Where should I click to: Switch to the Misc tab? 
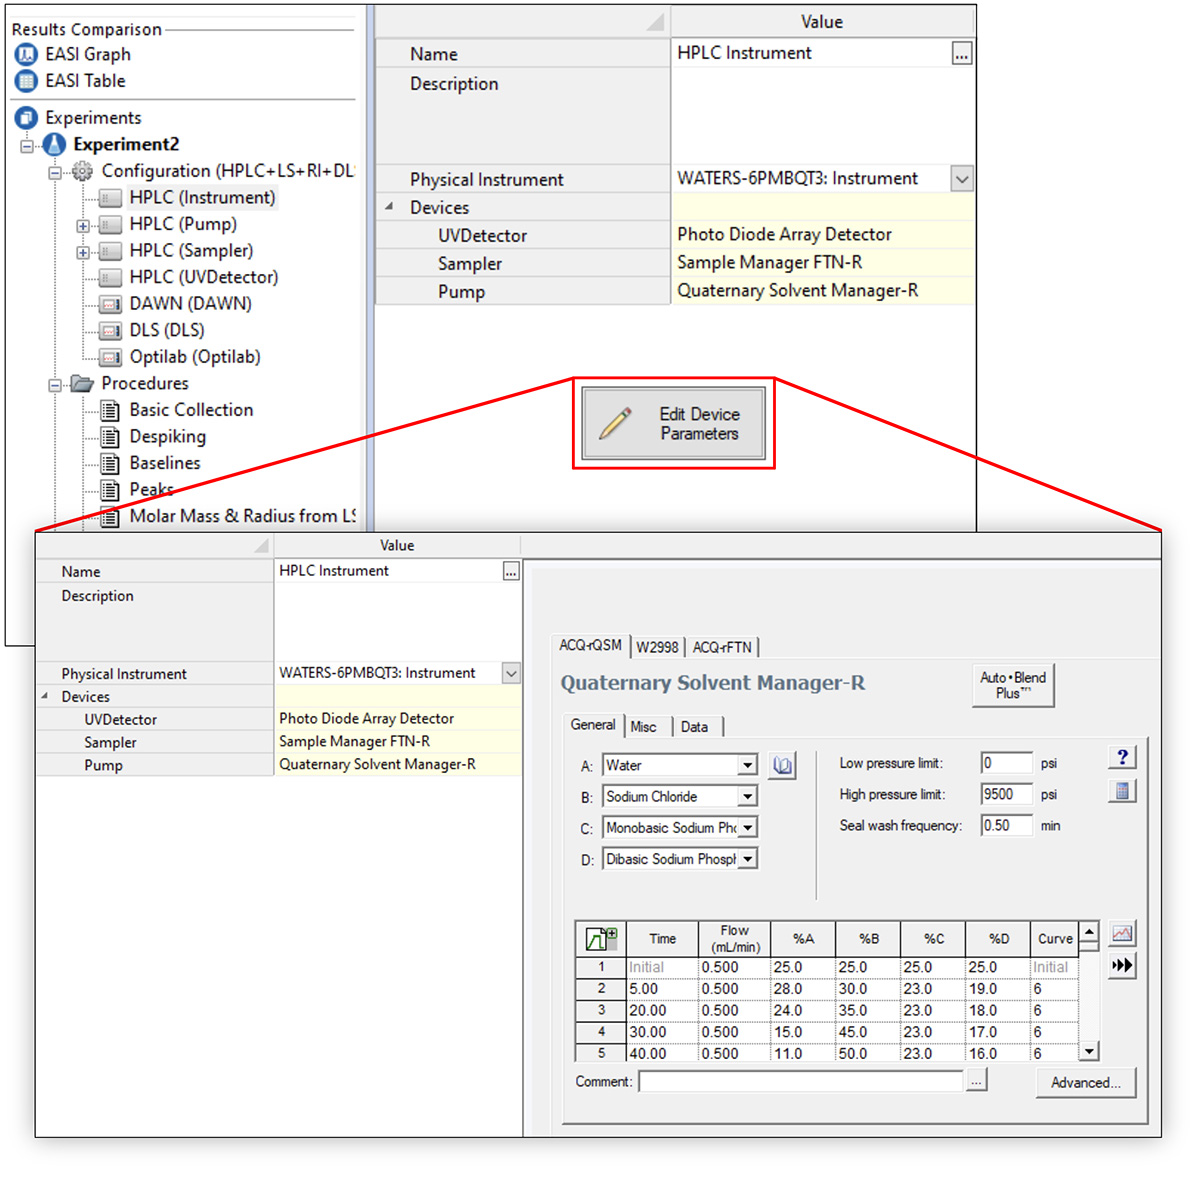pos(644,727)
